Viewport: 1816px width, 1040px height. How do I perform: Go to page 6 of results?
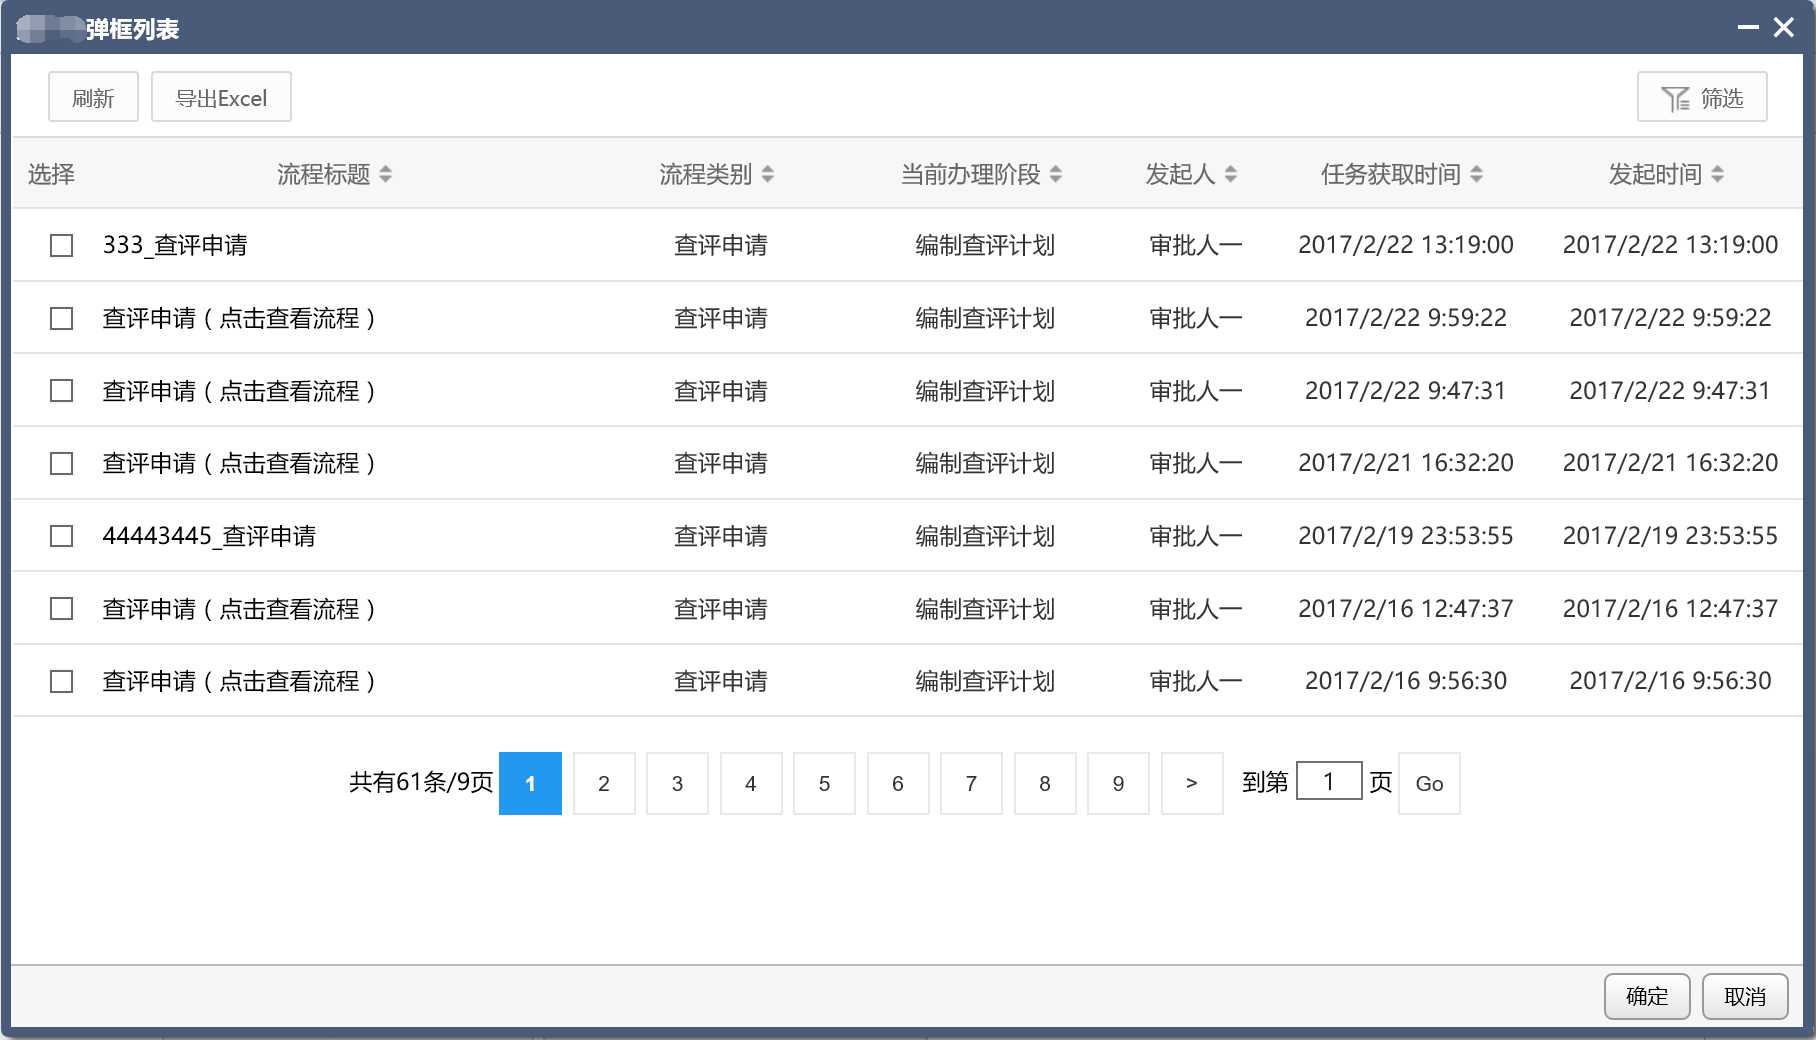pyautogui.click(x=898, y=783)
